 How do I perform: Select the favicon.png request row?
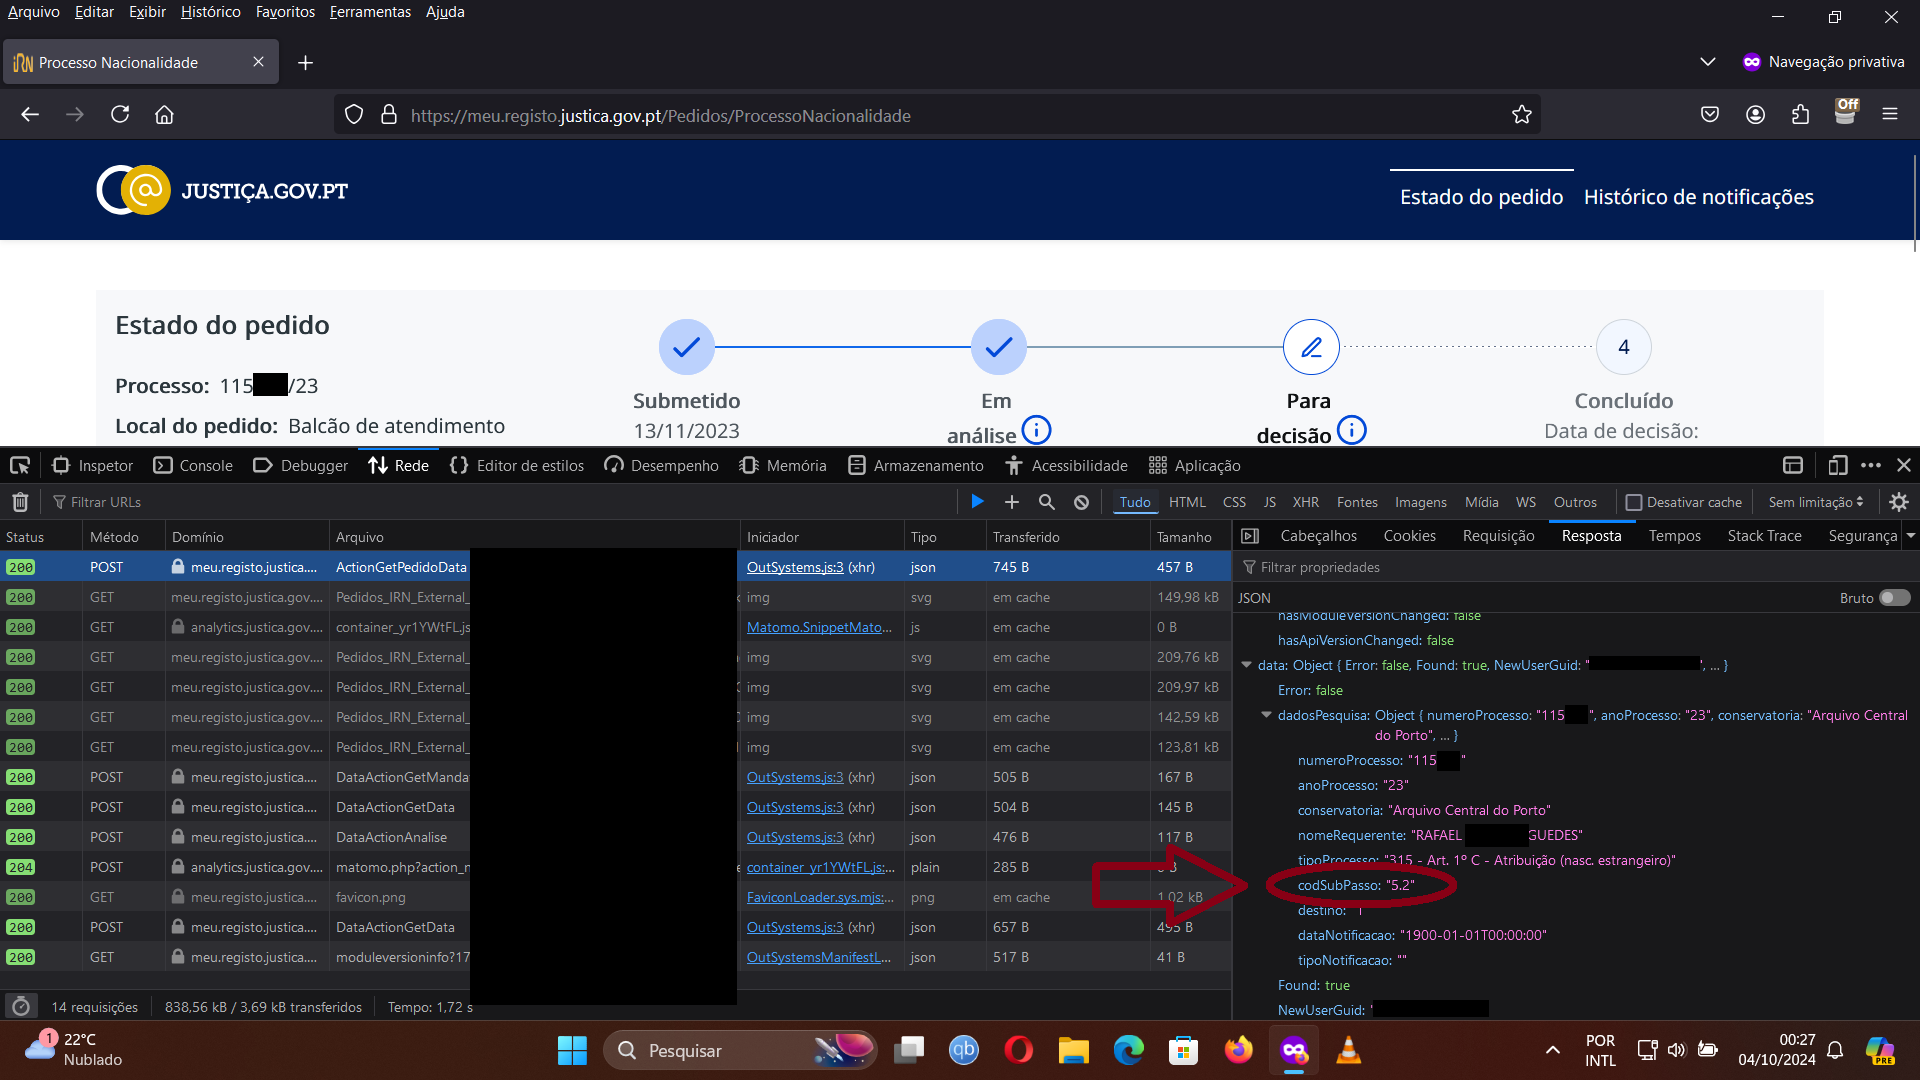(615, 897)
